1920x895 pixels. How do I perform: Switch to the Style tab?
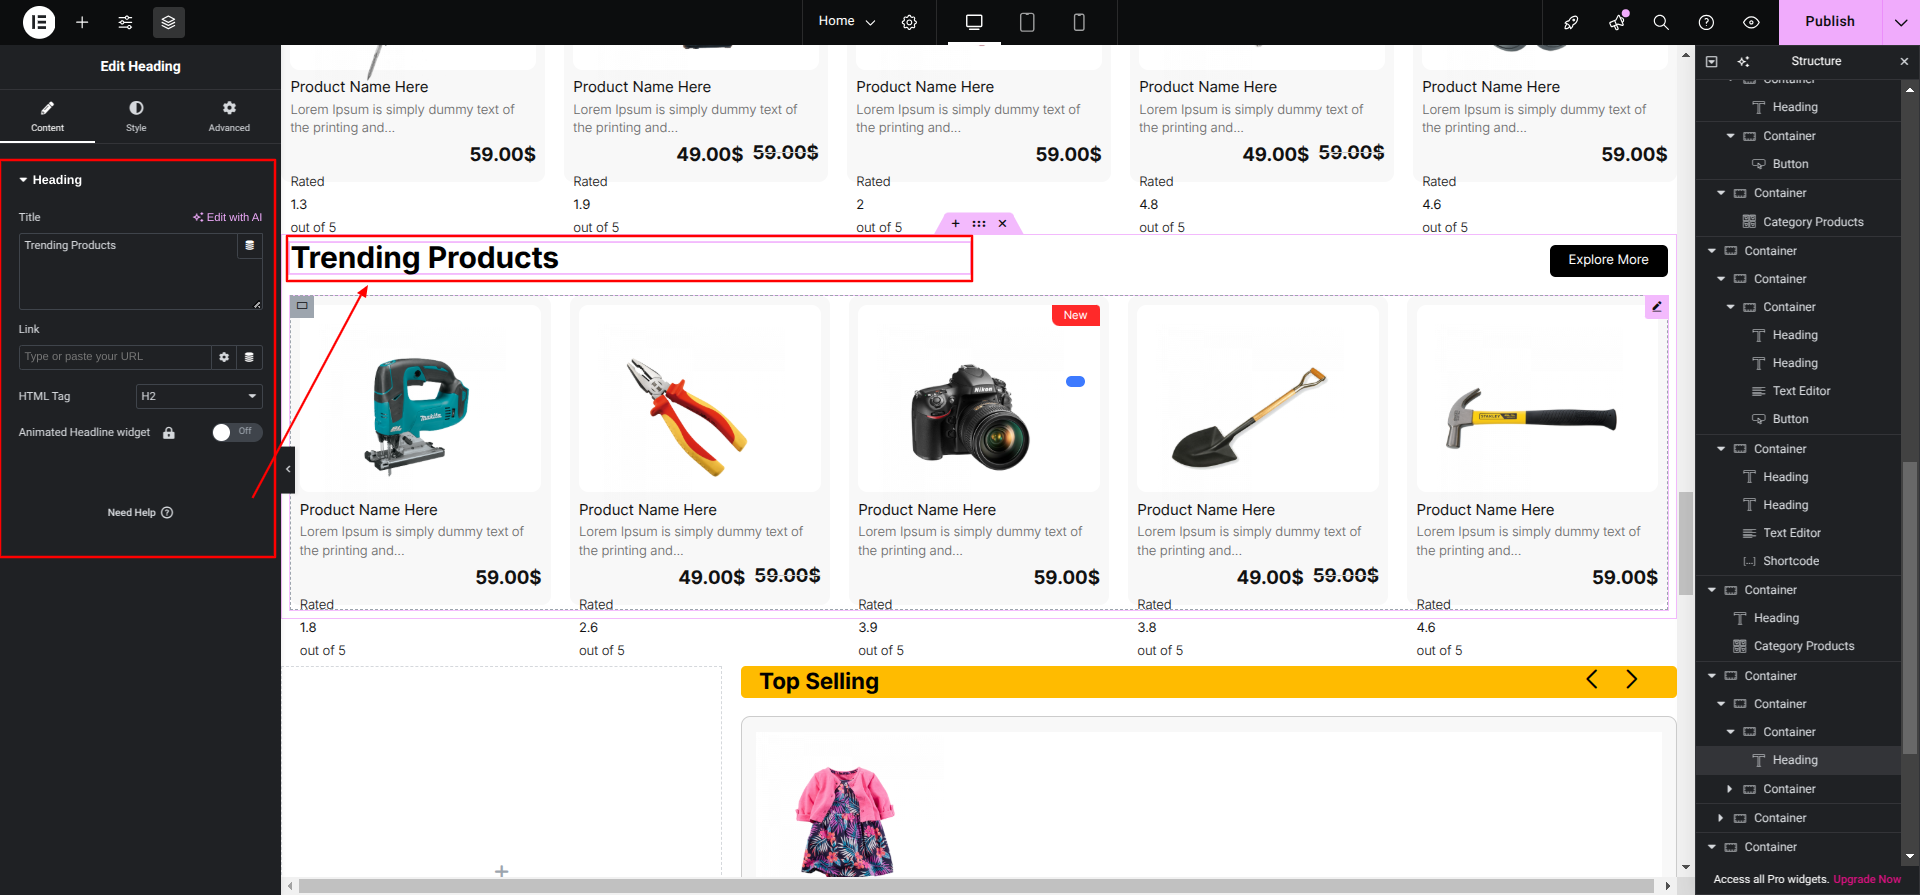click(136, 116)
